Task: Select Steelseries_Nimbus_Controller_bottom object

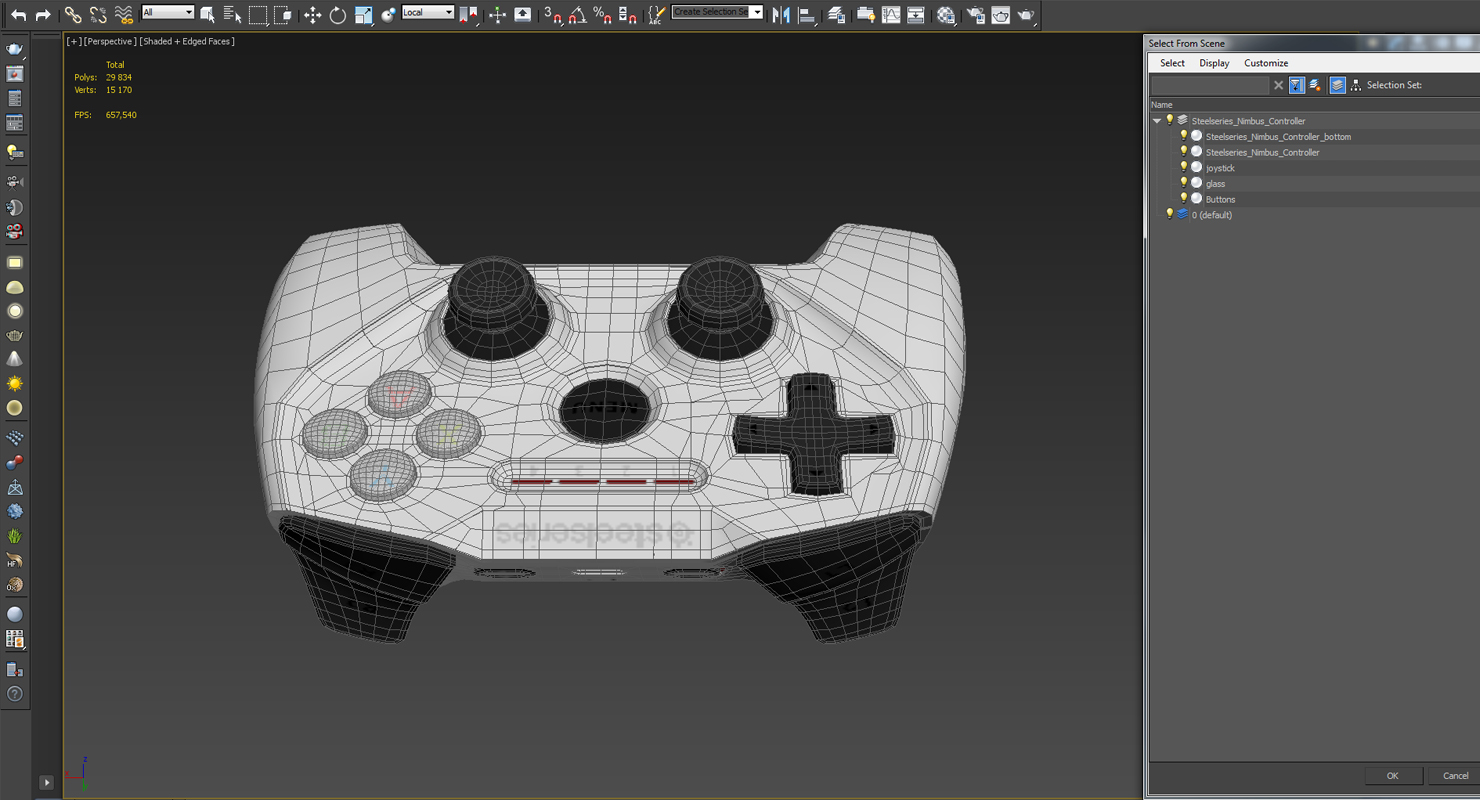Action: coord(1278,137)
